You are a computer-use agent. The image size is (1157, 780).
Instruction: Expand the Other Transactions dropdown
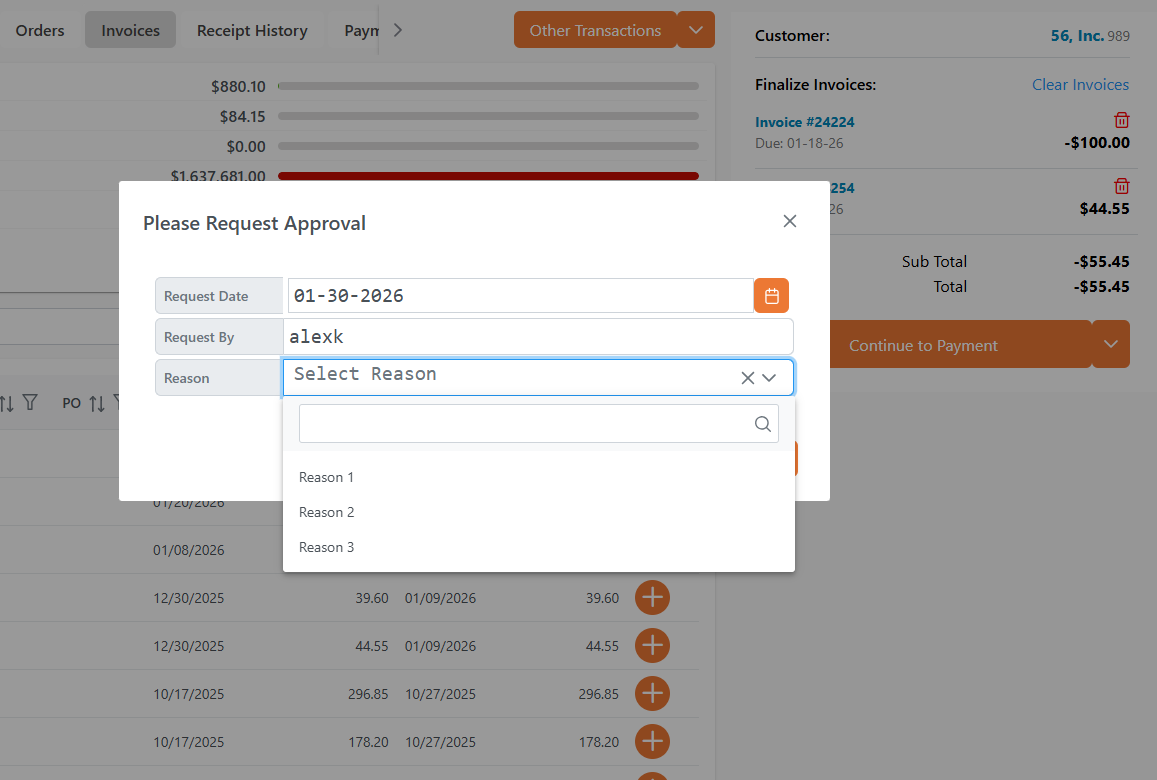click(695, 29)
